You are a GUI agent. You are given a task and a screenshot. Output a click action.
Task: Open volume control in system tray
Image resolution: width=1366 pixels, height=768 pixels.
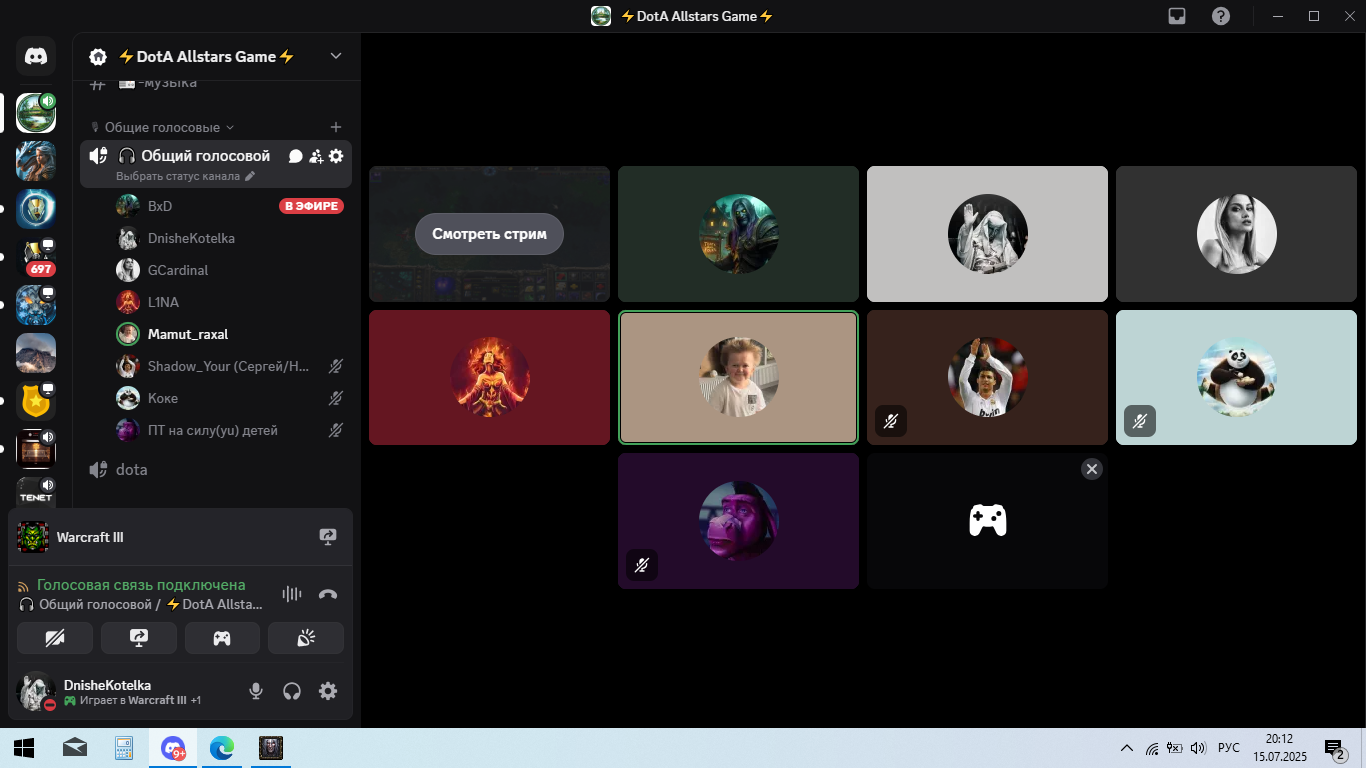click(1198, 748)
